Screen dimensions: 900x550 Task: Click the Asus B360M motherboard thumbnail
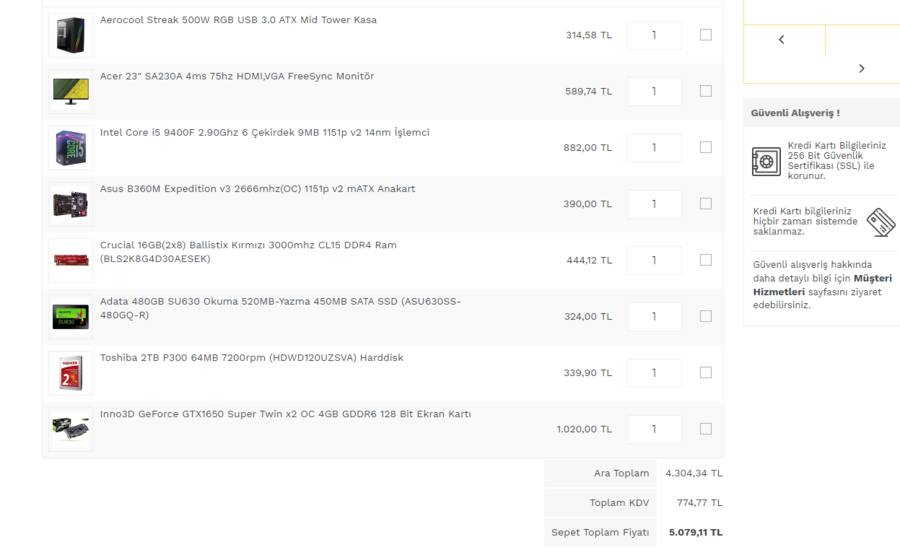click(x=70, y=204)
